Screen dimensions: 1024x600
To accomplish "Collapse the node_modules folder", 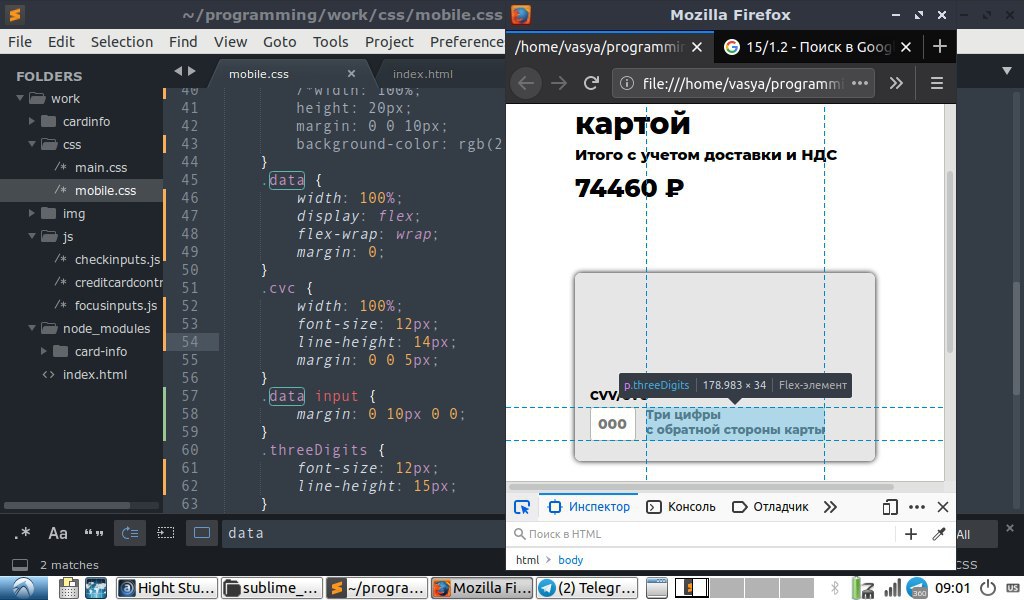I will [x=31, y=328].
